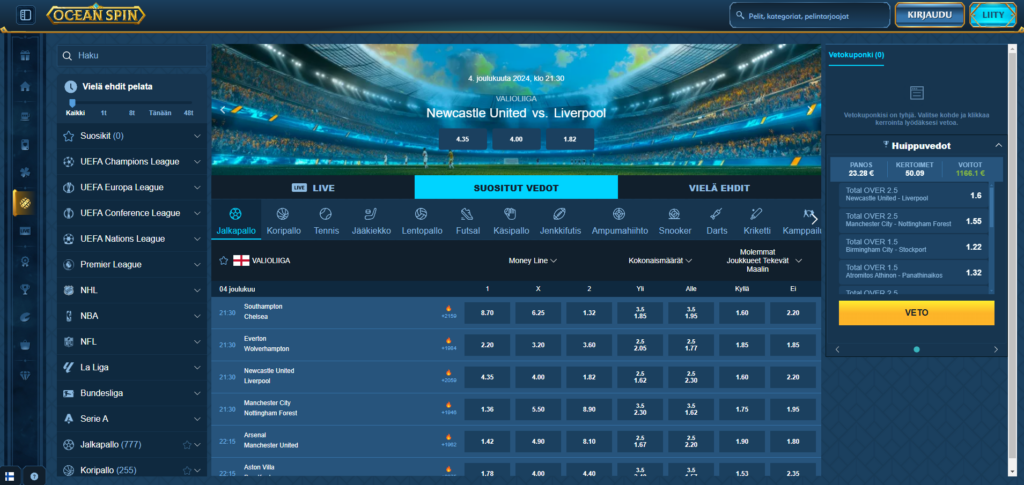Click the time filter slider handle
Screen dimensions: 1024x485
(x=72, y=102)
